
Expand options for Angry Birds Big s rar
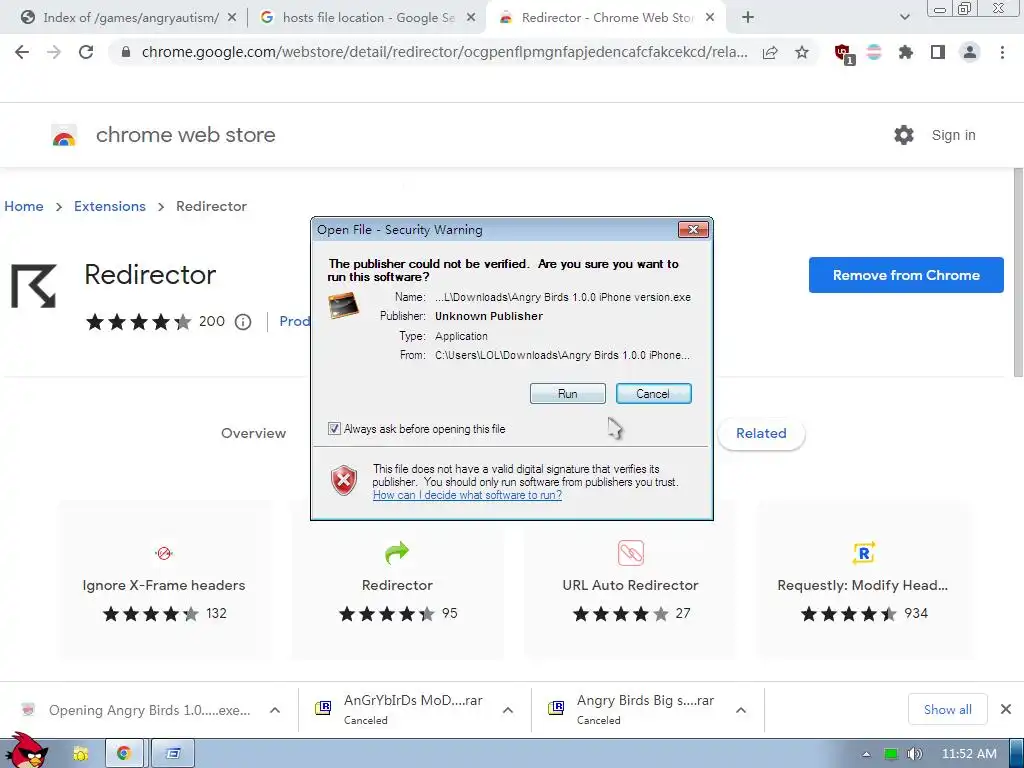[x=741, y=710]
